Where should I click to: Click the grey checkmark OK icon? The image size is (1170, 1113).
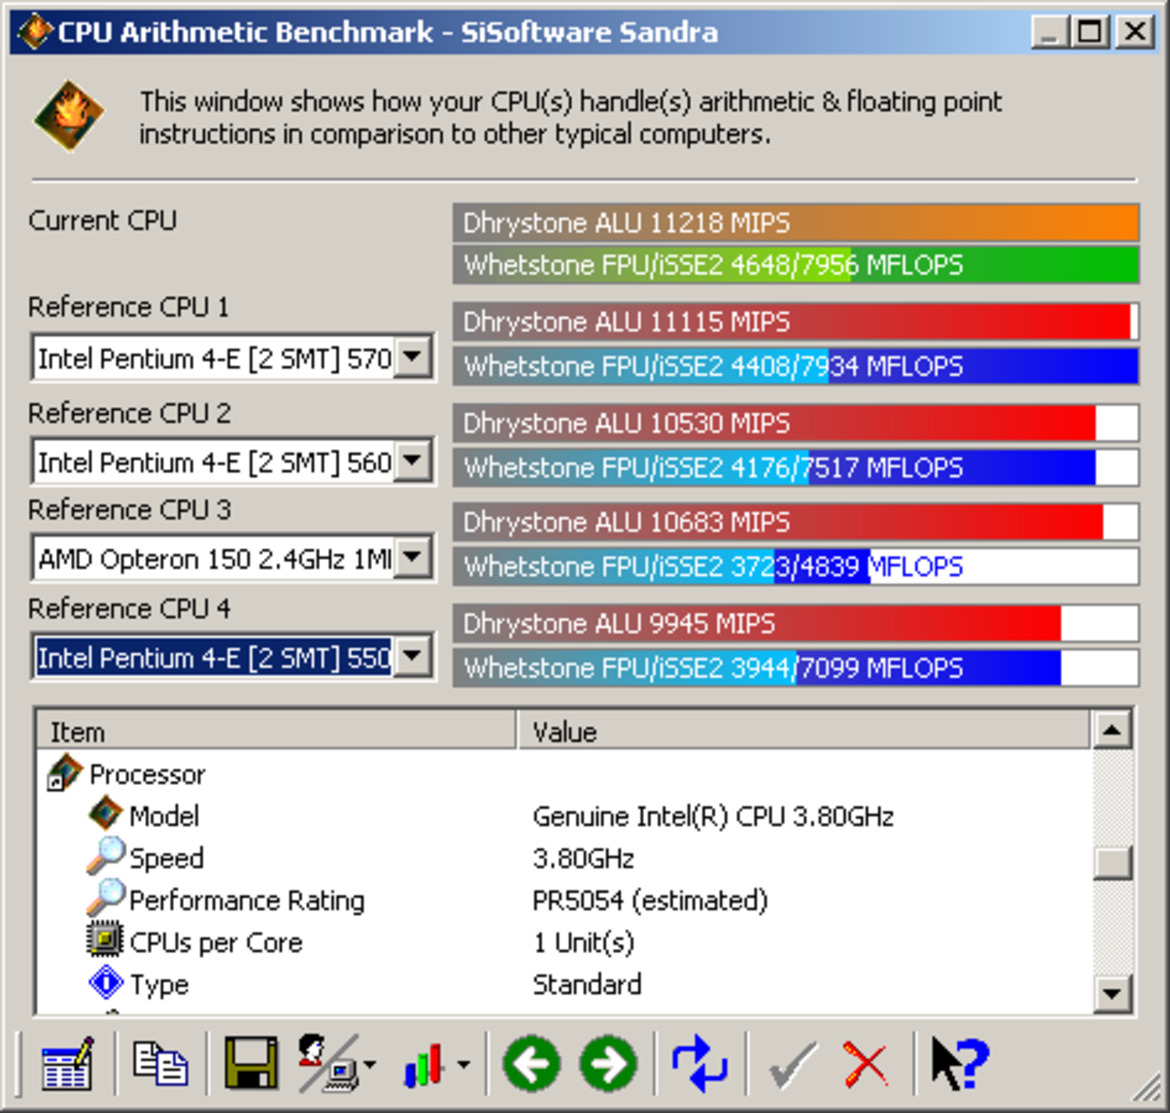792,1064
